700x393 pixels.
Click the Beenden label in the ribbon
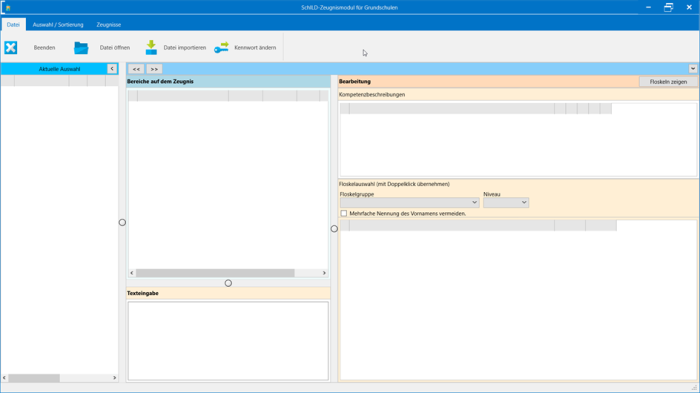pyautogui.click(x=45, y=47)
